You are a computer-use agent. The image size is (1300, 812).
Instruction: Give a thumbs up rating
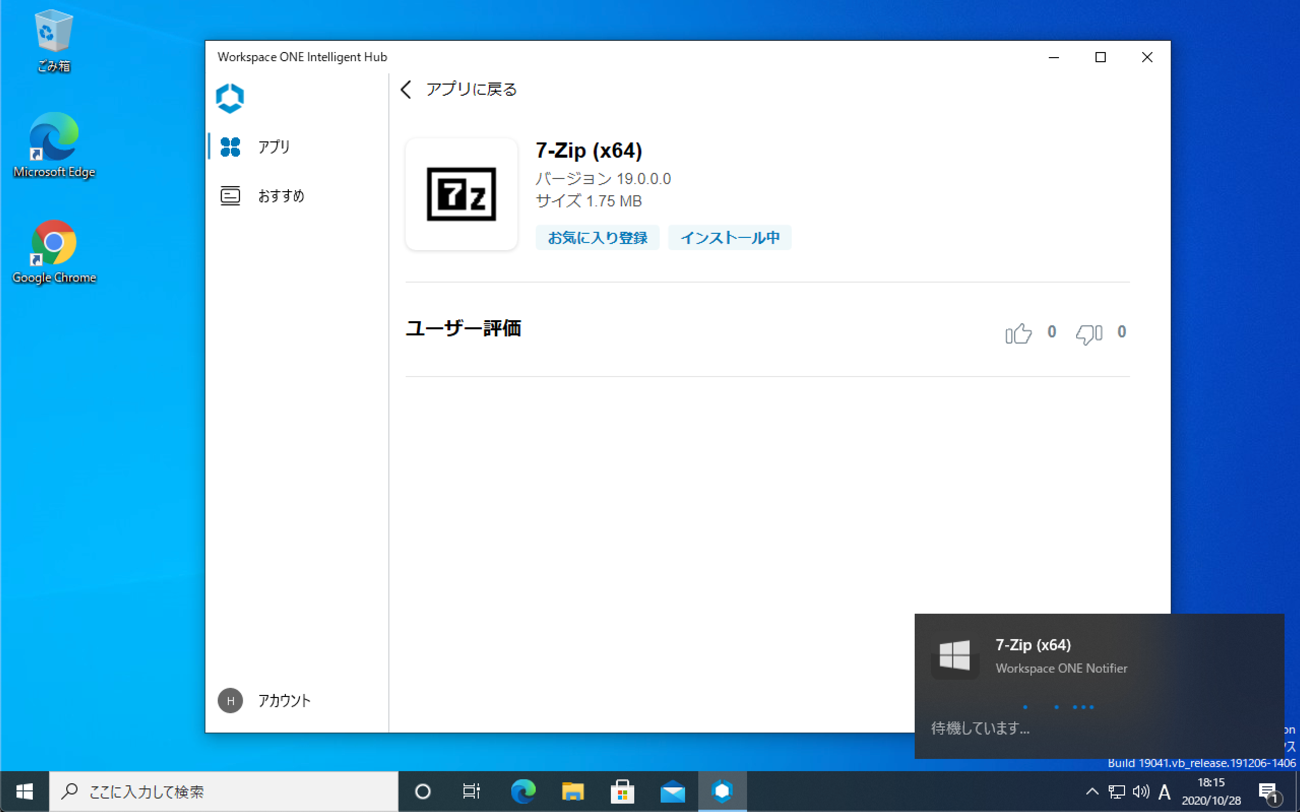[1018, 333]
